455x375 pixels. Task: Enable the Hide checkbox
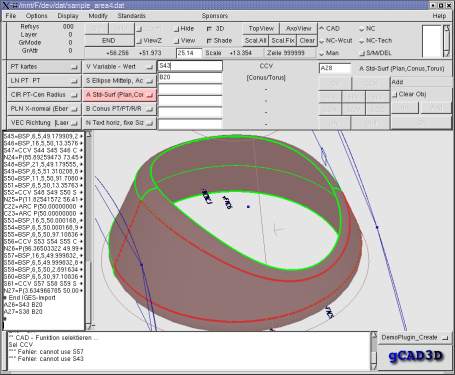tap(176, 29)
